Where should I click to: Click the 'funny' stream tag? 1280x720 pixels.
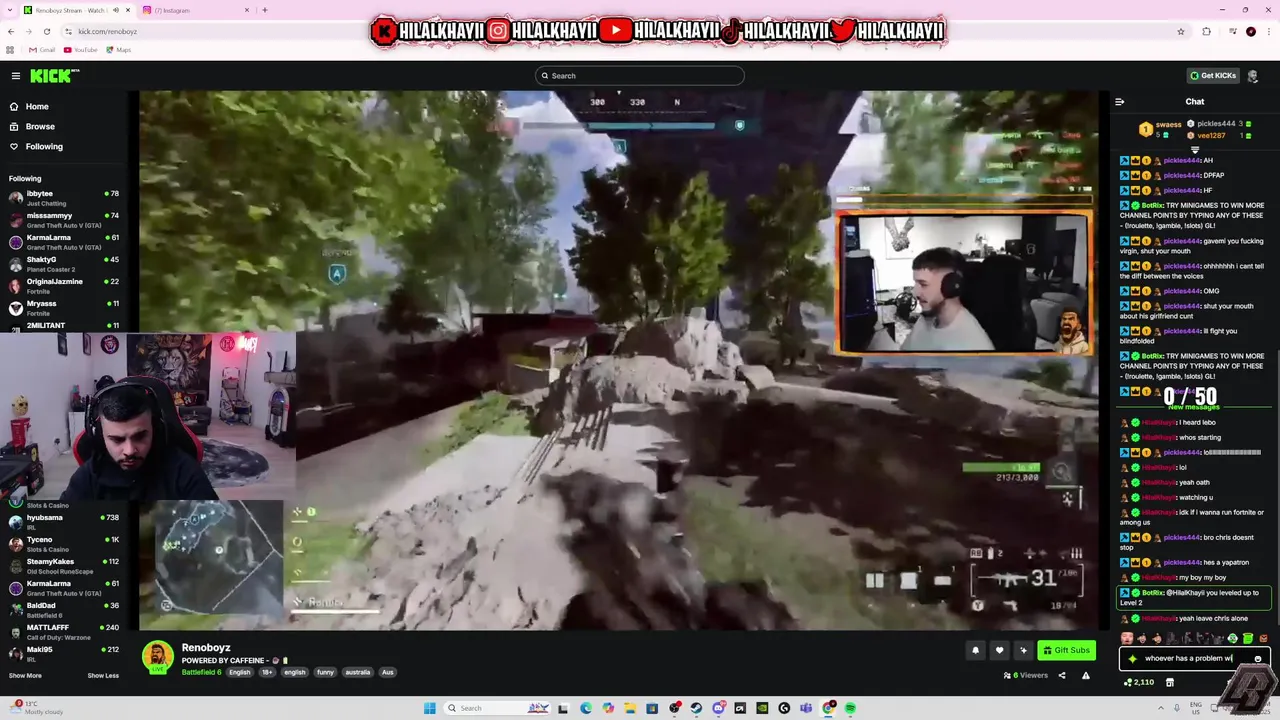pos(325,672)
